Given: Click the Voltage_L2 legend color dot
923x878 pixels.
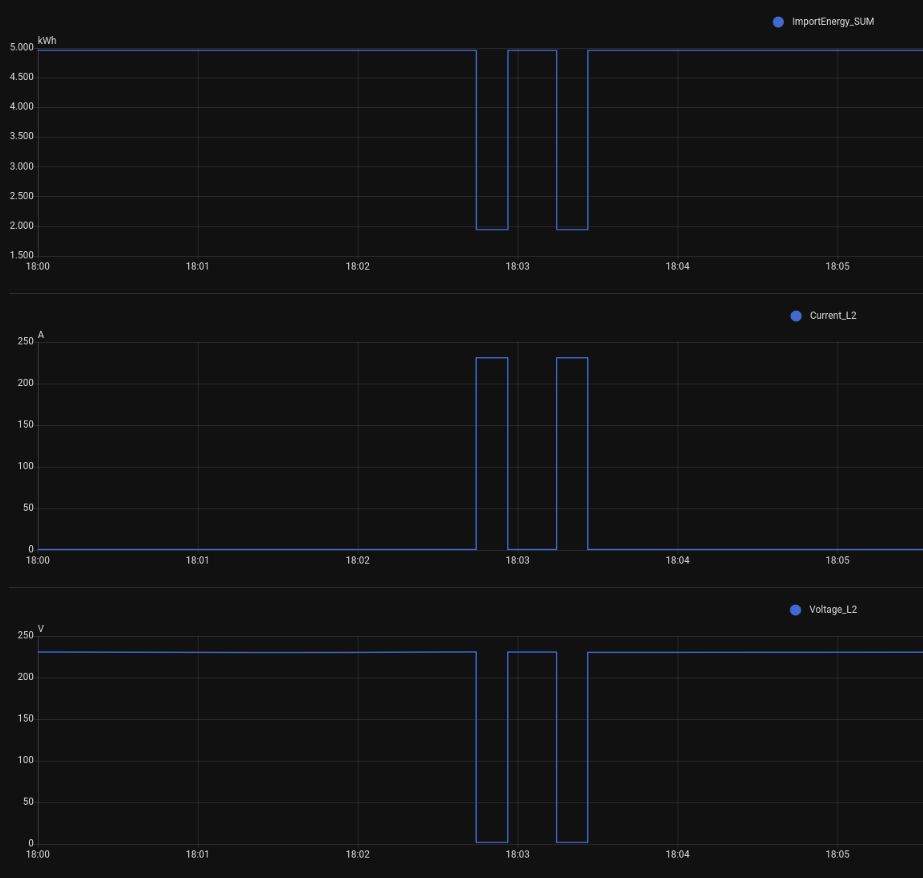Looking at the screenshot, I should pyautogui.click(x=796, y=610).
